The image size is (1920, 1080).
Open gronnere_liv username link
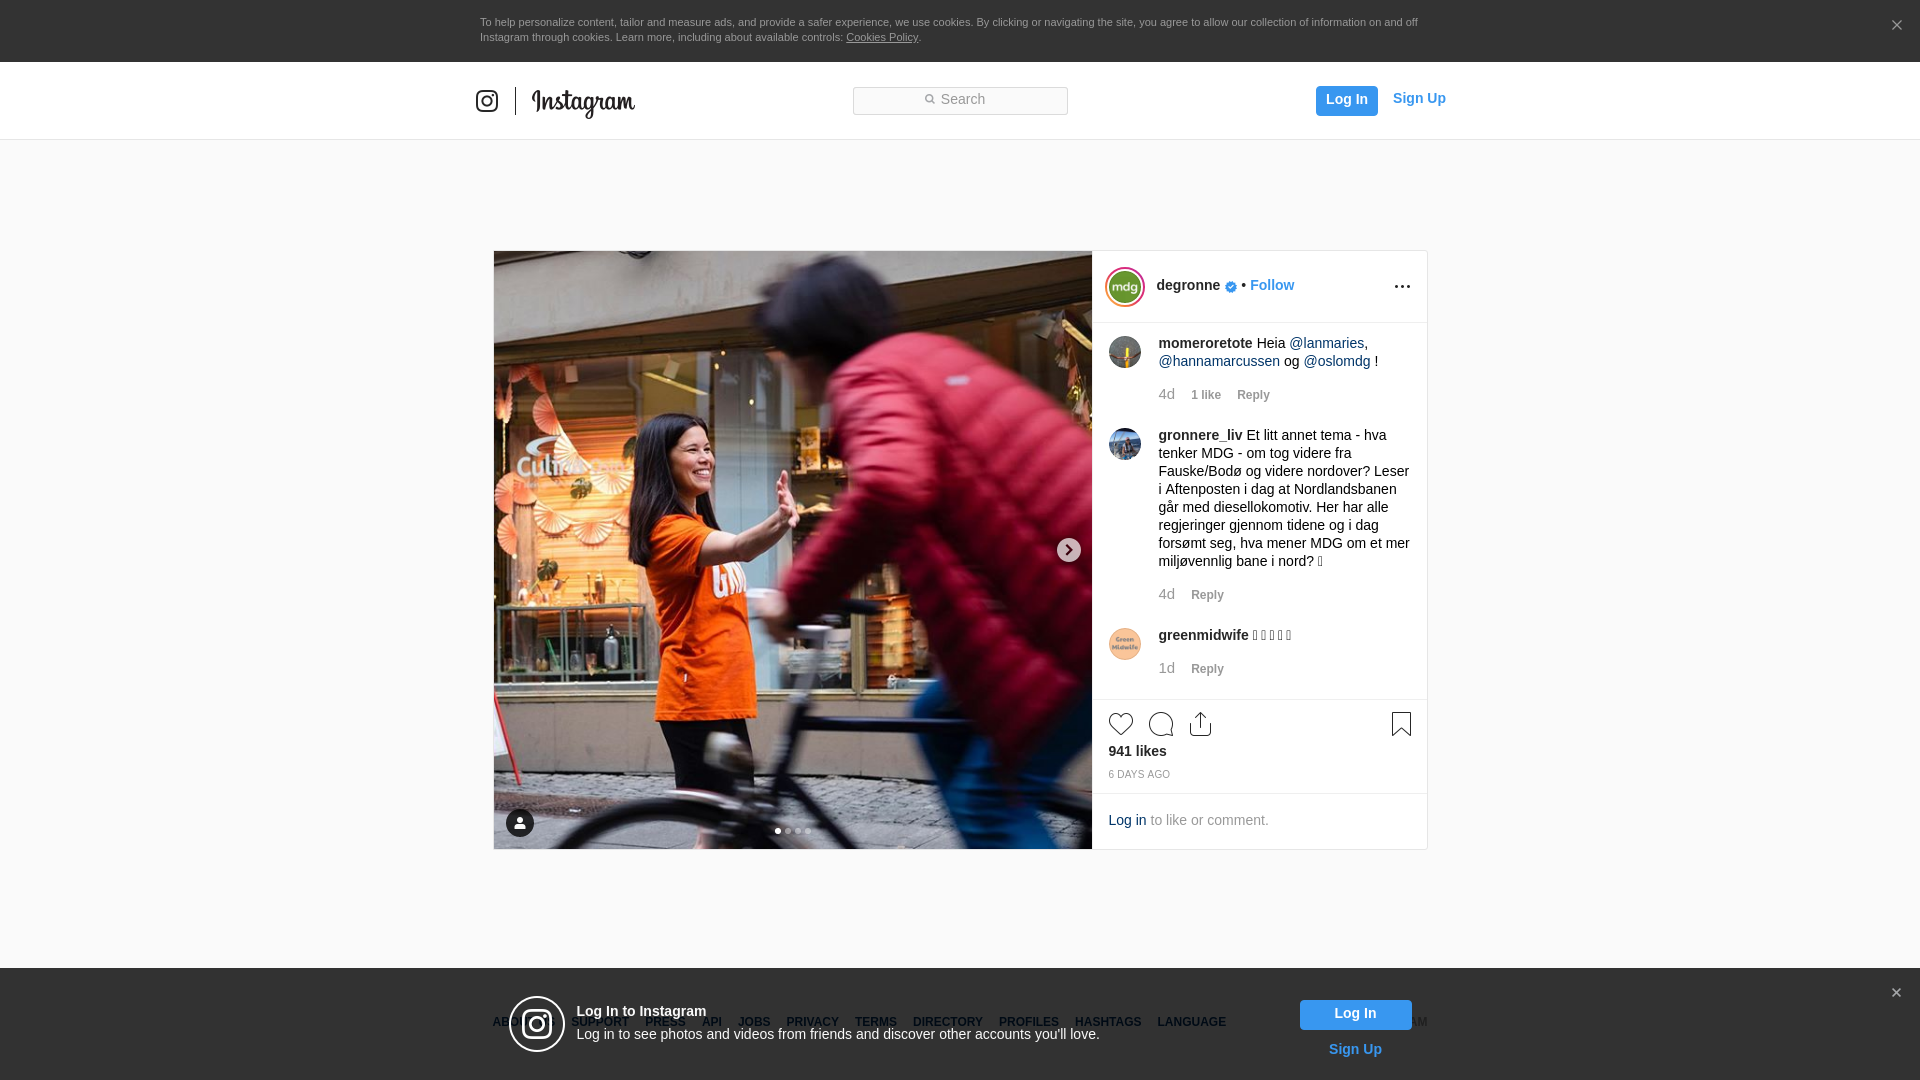pyautogui.click(x=1200, y=435)
